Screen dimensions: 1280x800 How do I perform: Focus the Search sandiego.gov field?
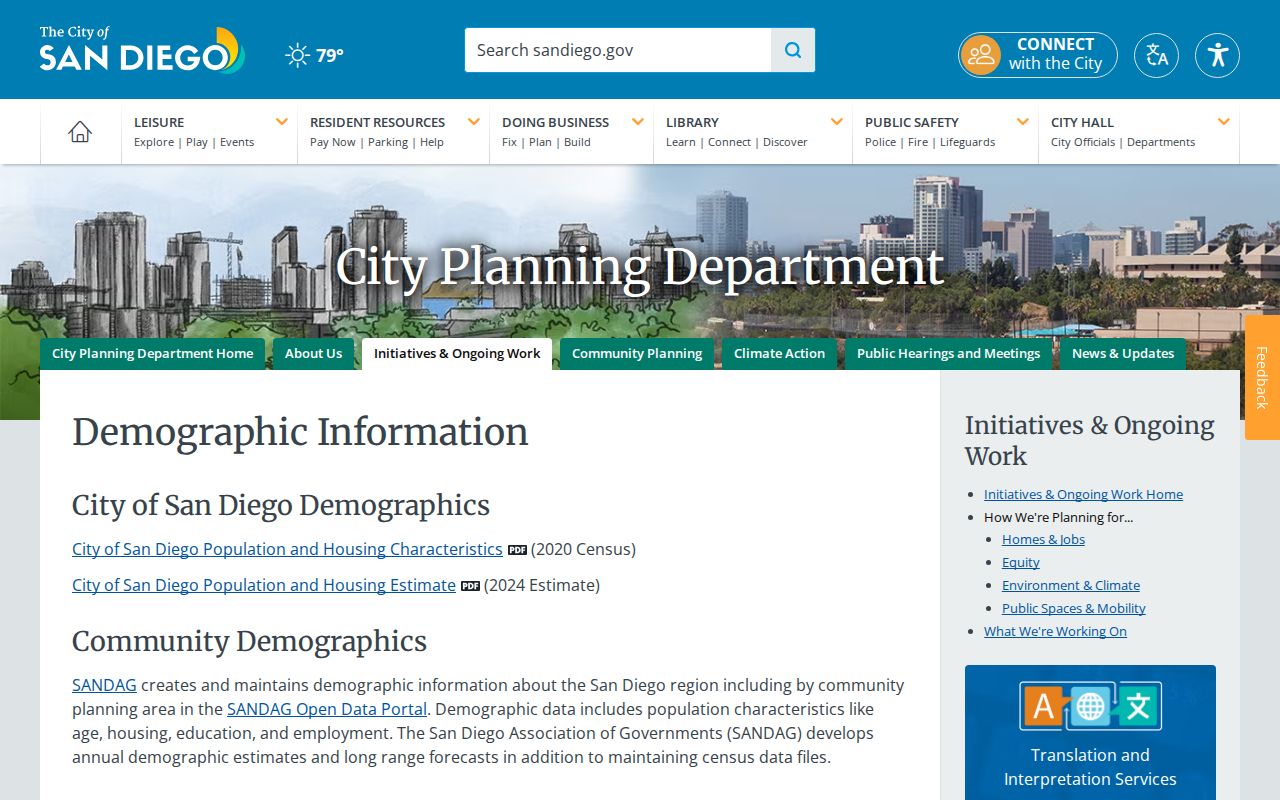click(618, 50)
